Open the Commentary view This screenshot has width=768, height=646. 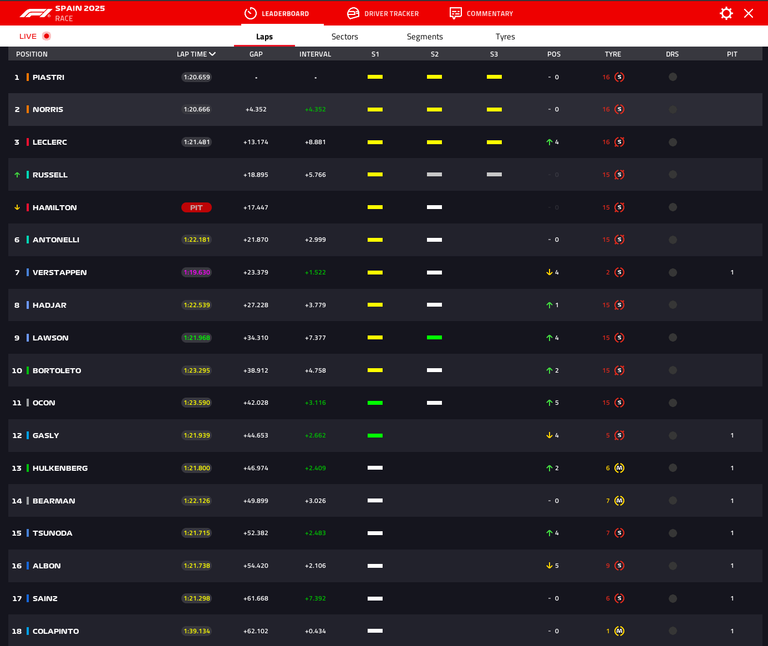pos(481,13)
